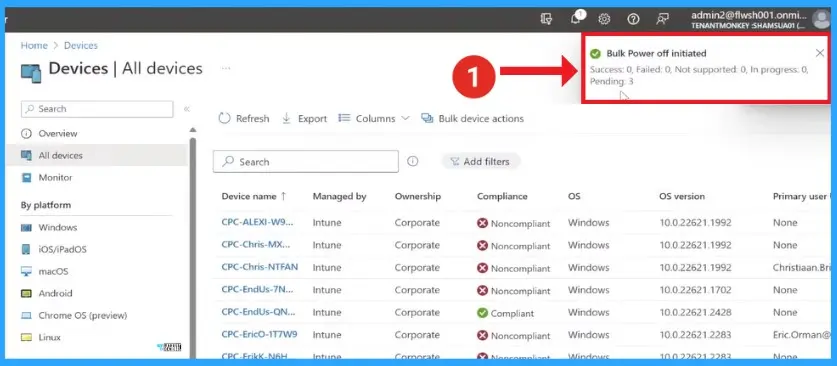Collapse the sidebar with double chevron
This screenshot has height=366, width=837.
pos(187,109)
